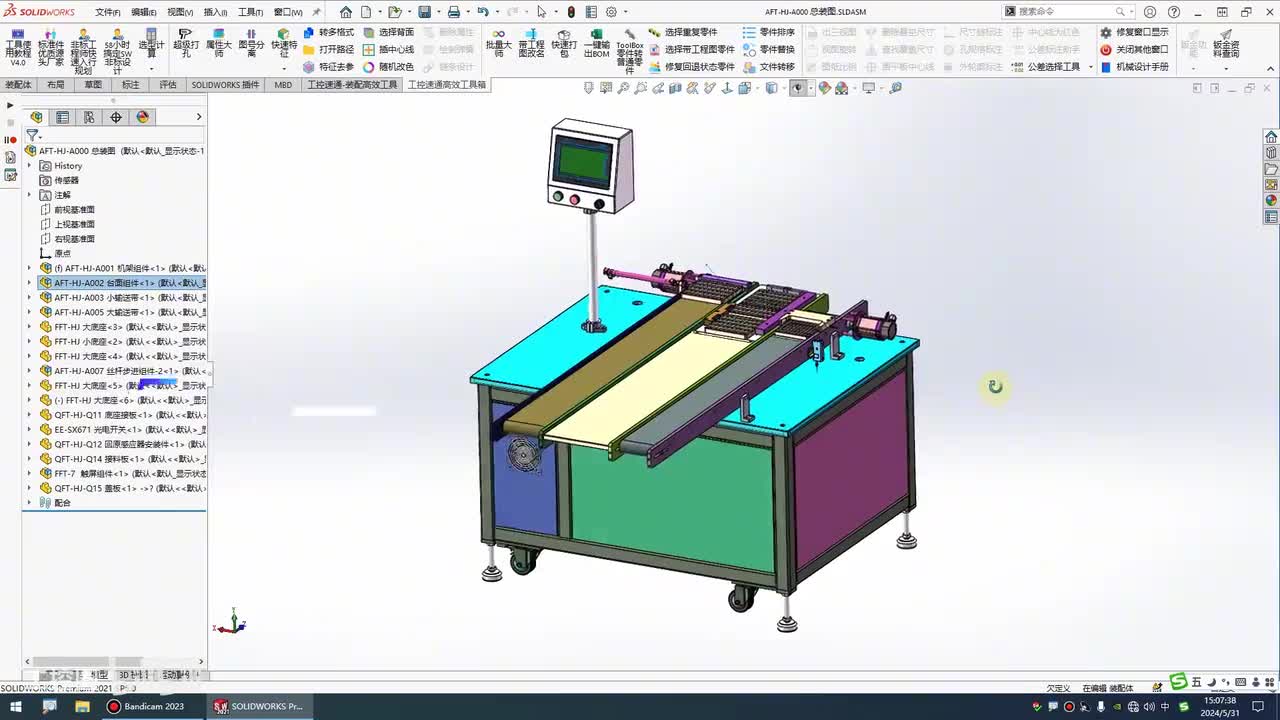
Task: Open the DimXpertManager crosshair tab
Action: pyautogui.click(x=116, y=117)
